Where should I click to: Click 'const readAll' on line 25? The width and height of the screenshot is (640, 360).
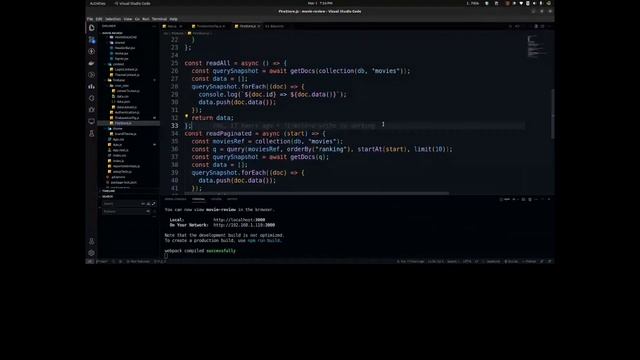[x=207, y=63]
